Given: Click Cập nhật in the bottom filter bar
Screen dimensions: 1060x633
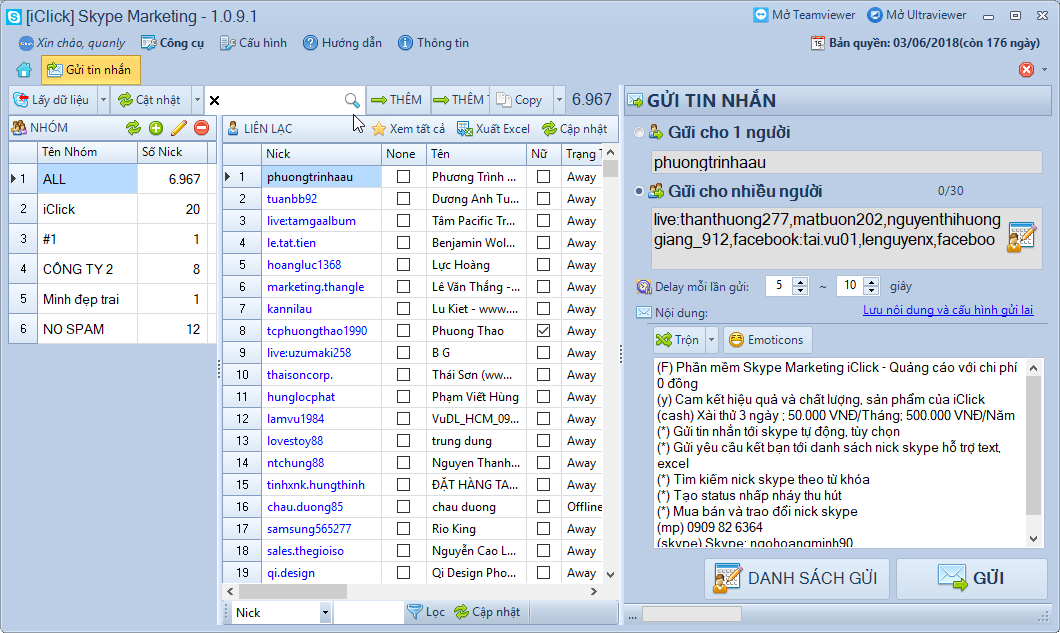Looking at the screenshot, I should (487, 612).
